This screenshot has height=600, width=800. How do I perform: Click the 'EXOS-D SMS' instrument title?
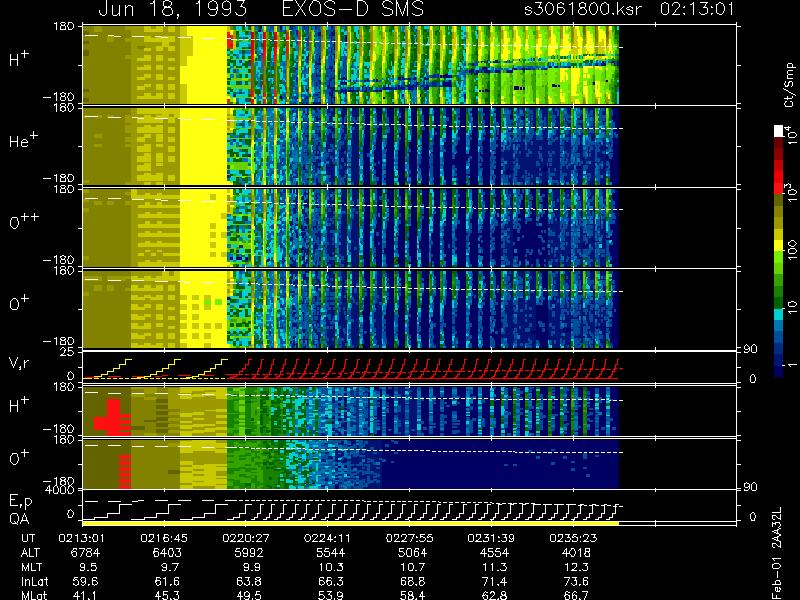[353, 9]
